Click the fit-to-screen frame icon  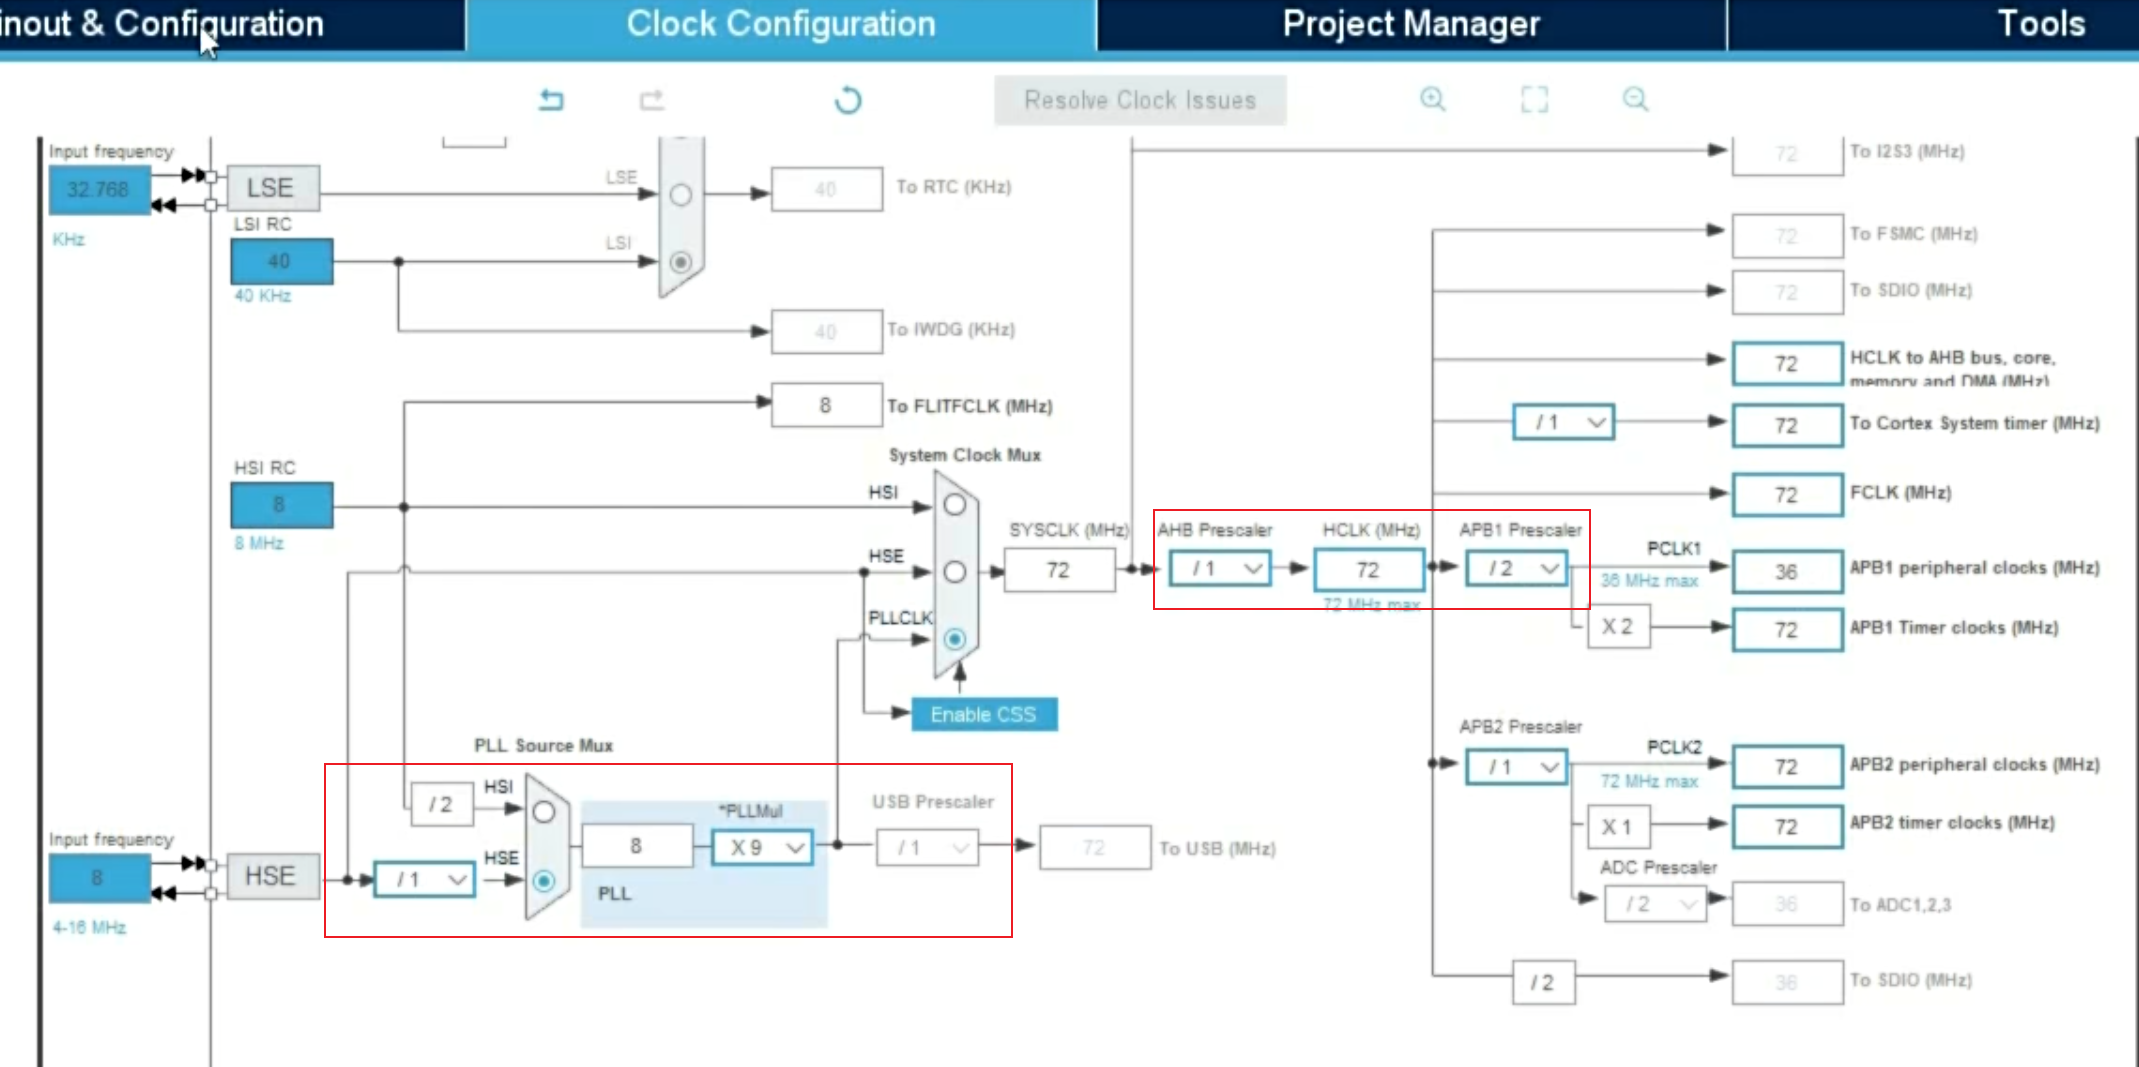click(x=1534, y=99)
